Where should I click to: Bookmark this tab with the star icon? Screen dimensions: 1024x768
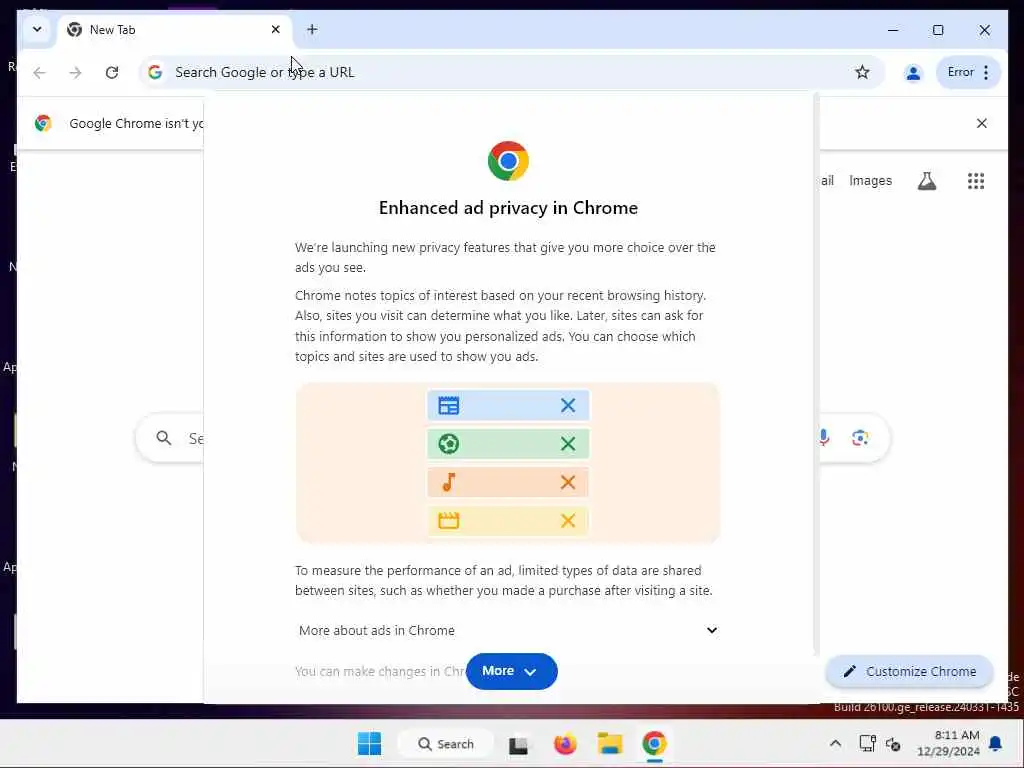tap(862, 72)
